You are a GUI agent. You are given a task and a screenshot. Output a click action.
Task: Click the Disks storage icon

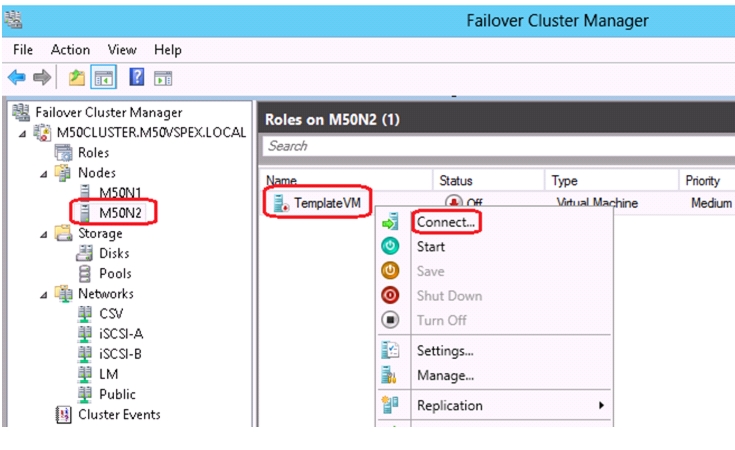(x=84, y=253)
